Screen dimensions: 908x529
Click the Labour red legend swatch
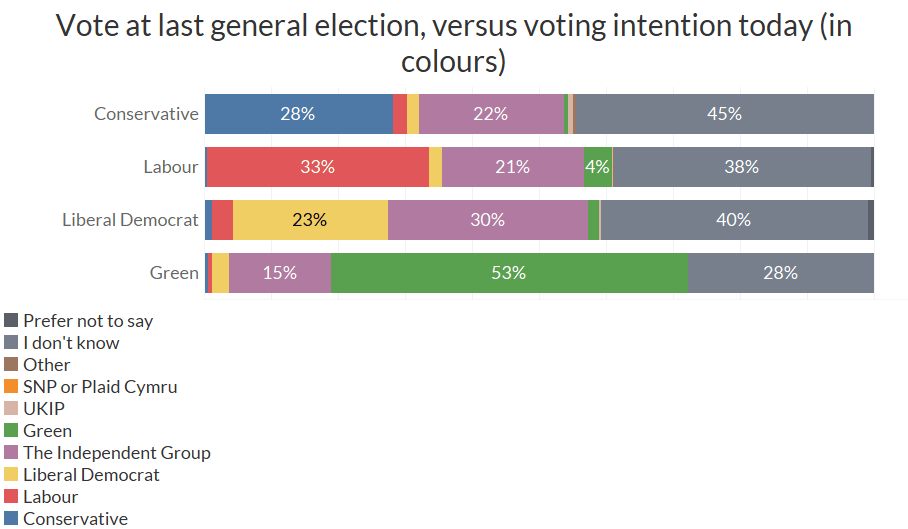click(12, 496)
